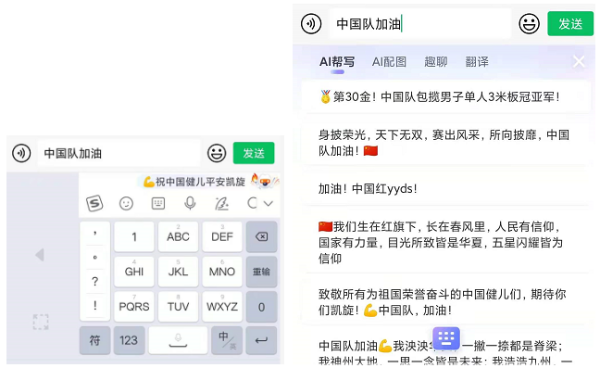This screenshot has height=368, width=600.
Task: Choose suggestion 第30金！中国队包揽男子单人3米板冠亚军
Action: tap(446, 97)
